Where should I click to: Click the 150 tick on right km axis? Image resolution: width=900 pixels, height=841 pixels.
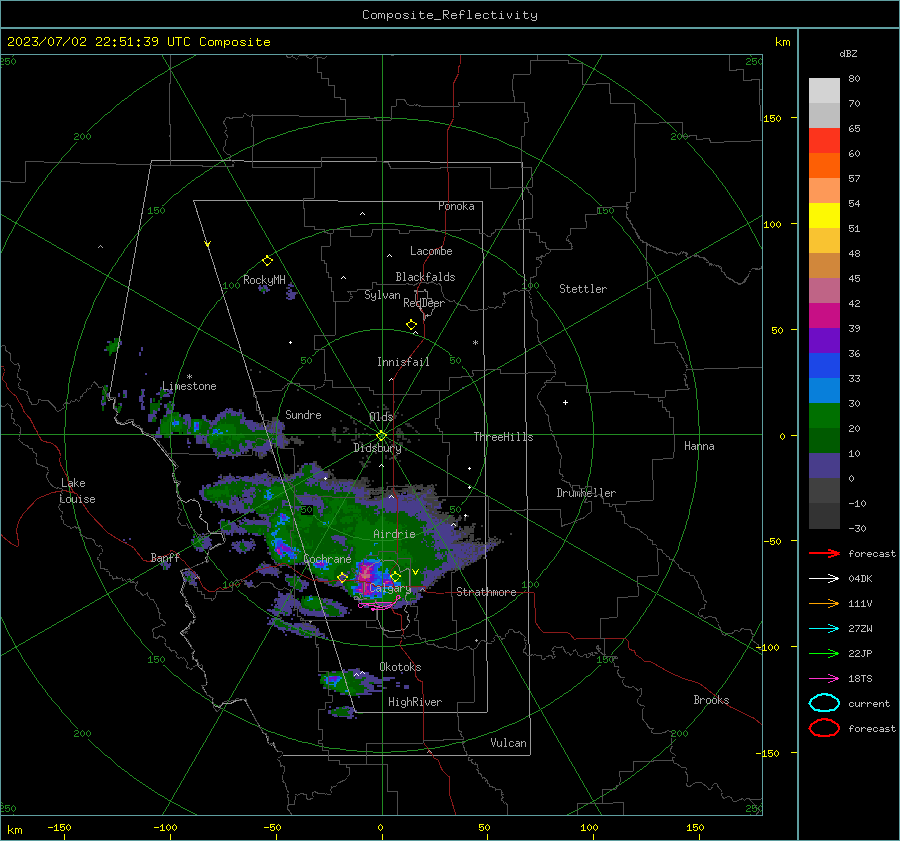[x=772, y=118]
